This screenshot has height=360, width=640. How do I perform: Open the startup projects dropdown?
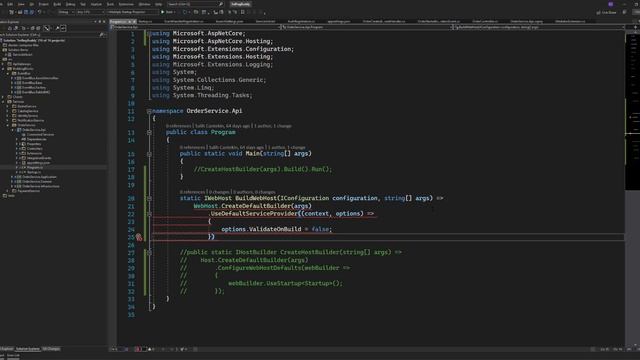[x=132, y=12]
